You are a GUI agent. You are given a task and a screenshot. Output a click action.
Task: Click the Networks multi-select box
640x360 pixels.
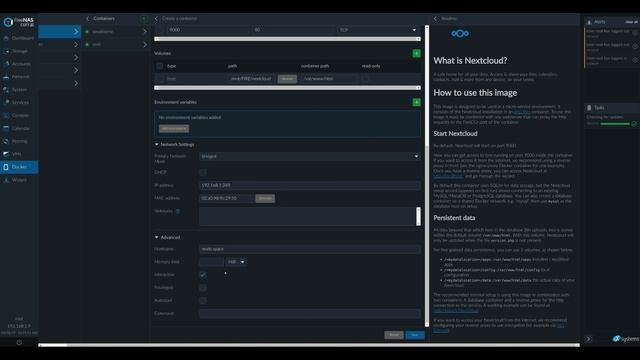309,217
